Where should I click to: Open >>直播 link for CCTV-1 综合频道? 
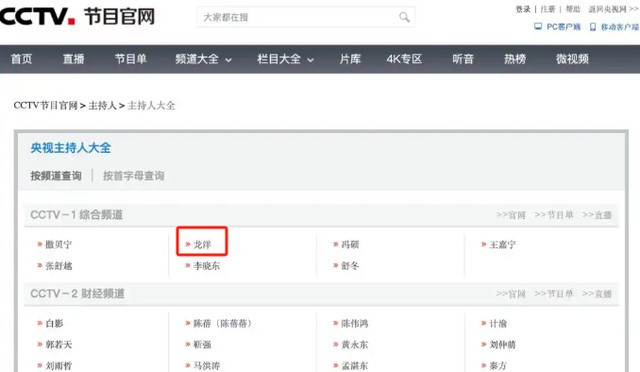click(597, 215)
